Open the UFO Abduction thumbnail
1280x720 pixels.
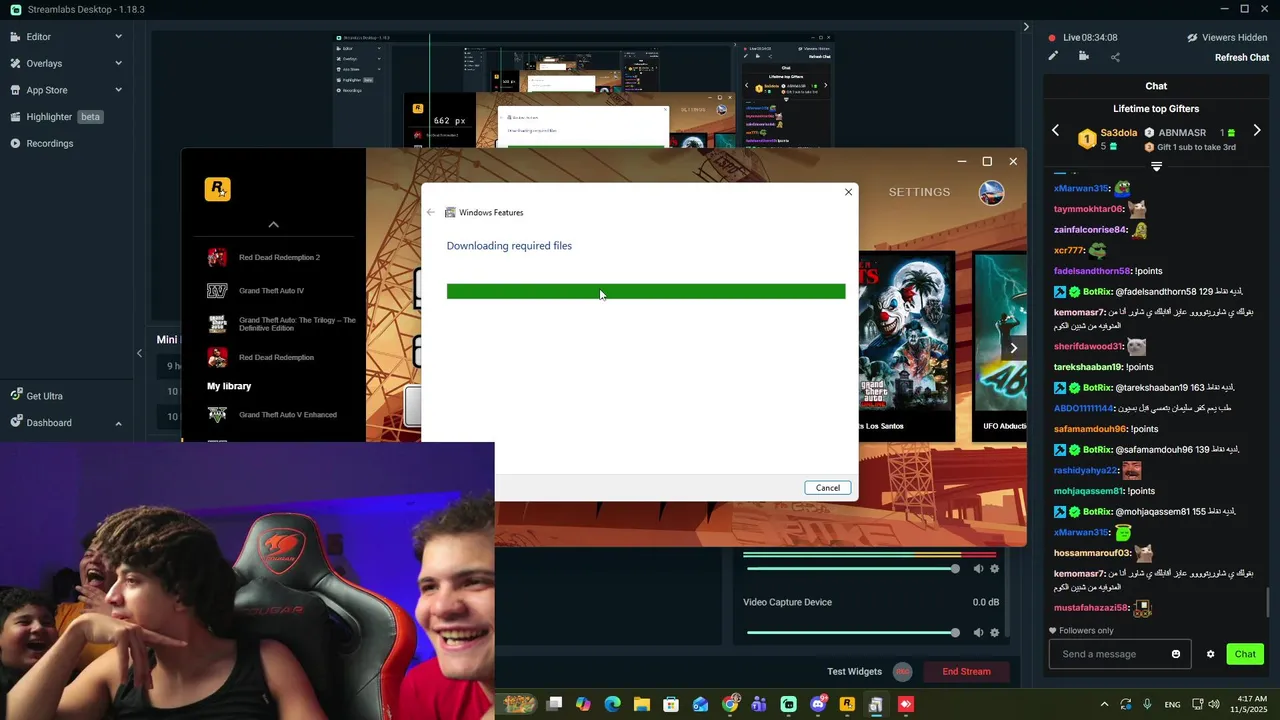coord(1000,346)
